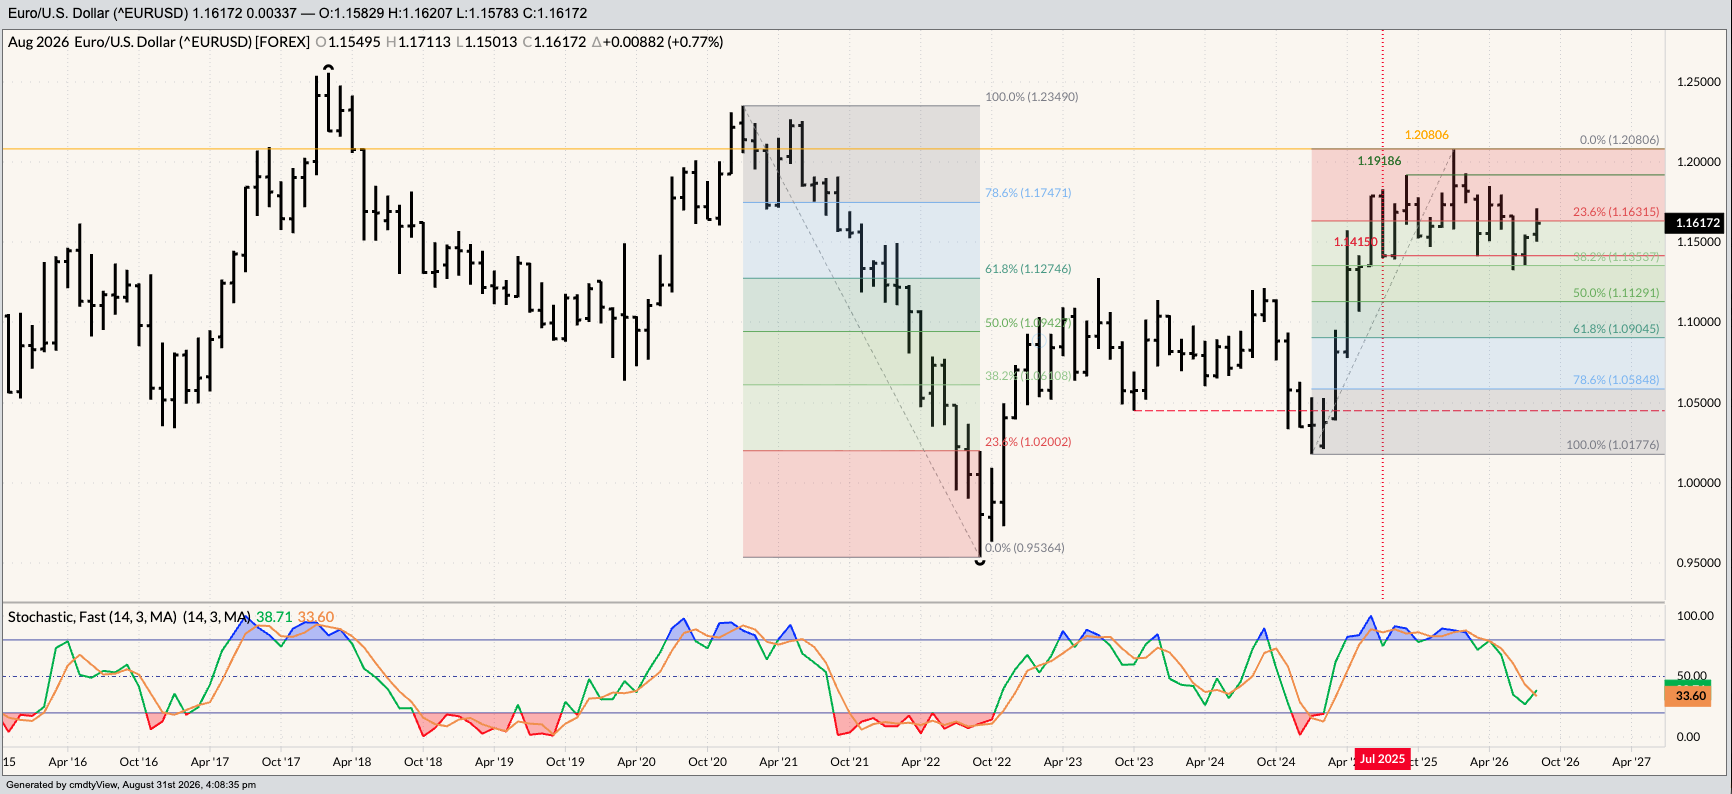Select the 1.20806 high price label
Viewport: 1732px width, 794px height.
coord(1426,135)
